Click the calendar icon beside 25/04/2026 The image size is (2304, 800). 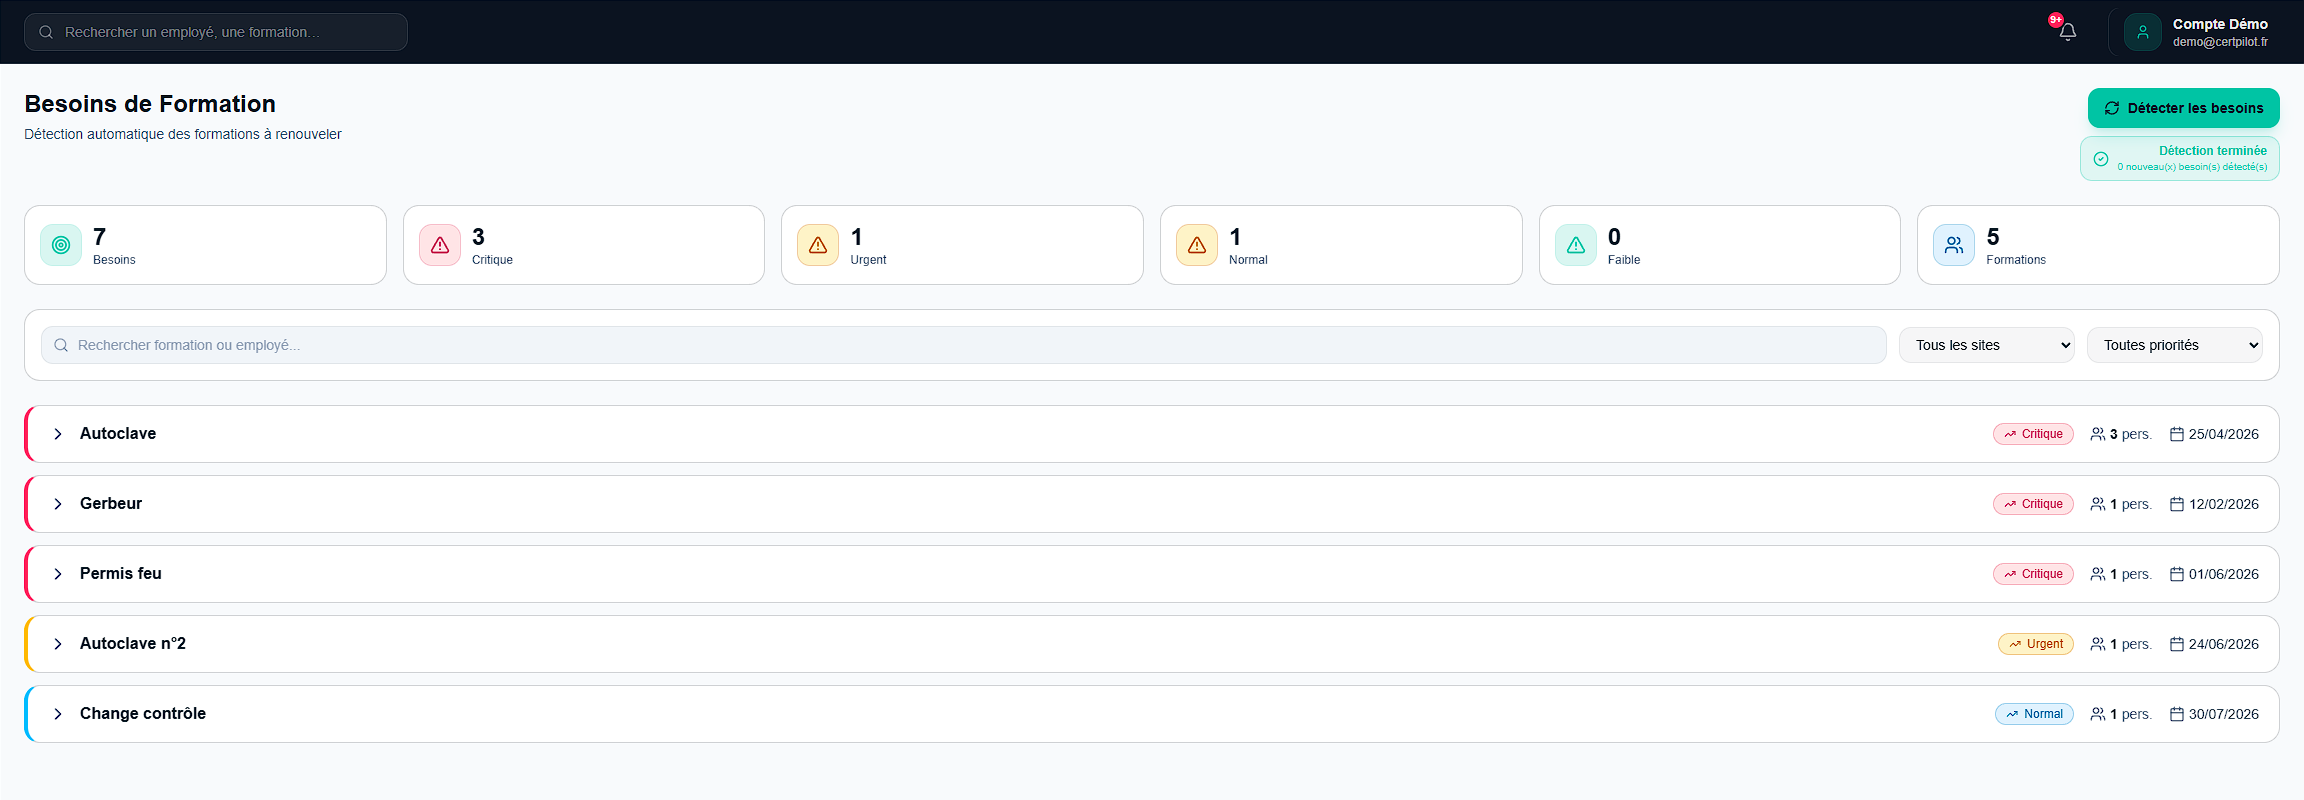(x=2177, y=434)
